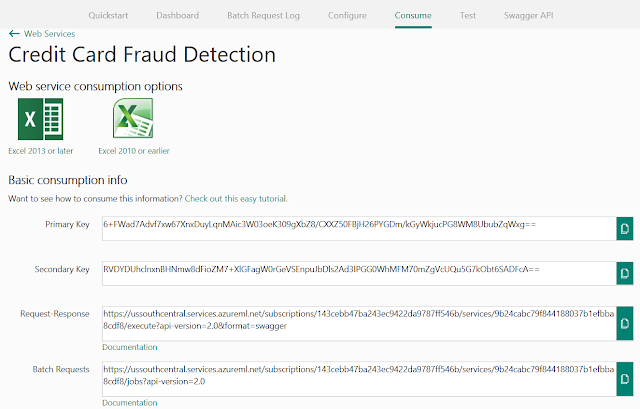Image resolution: width=640 pixels, height=409 pixels.
Task: Click the back arrow beside Web Services
Action: [x=14, y=33]
